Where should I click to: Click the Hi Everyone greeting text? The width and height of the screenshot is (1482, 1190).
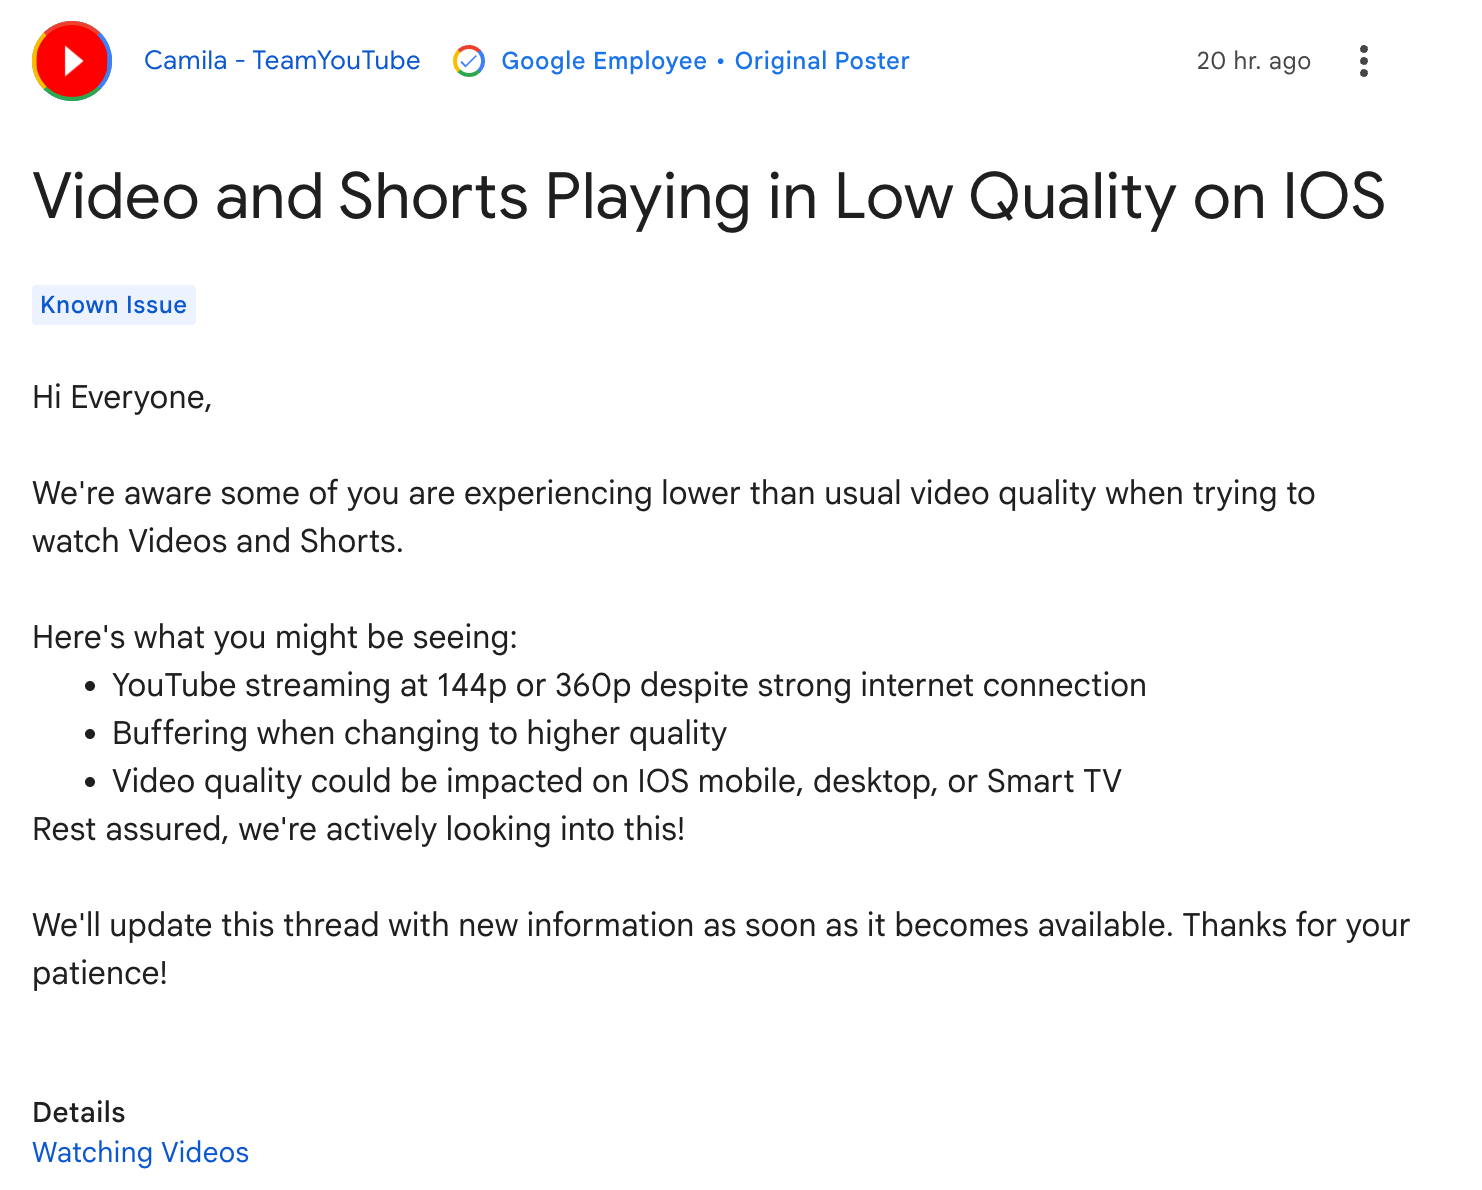[122, 397]
